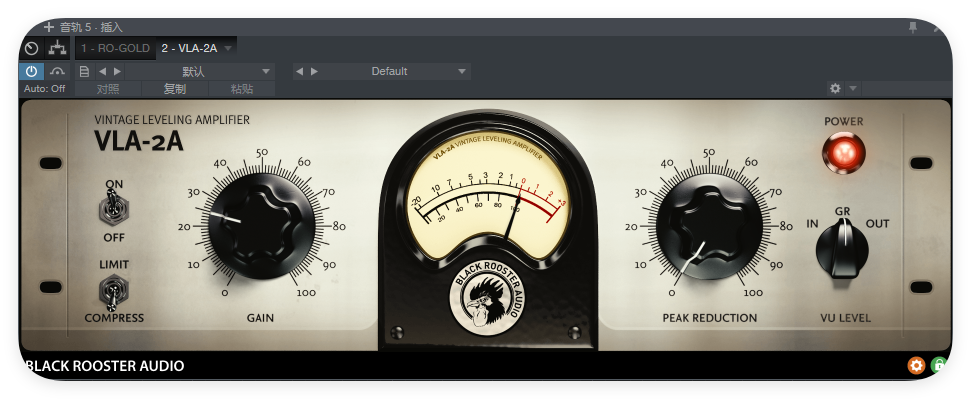Open the Default program dropdown

(x=396, y=71)
